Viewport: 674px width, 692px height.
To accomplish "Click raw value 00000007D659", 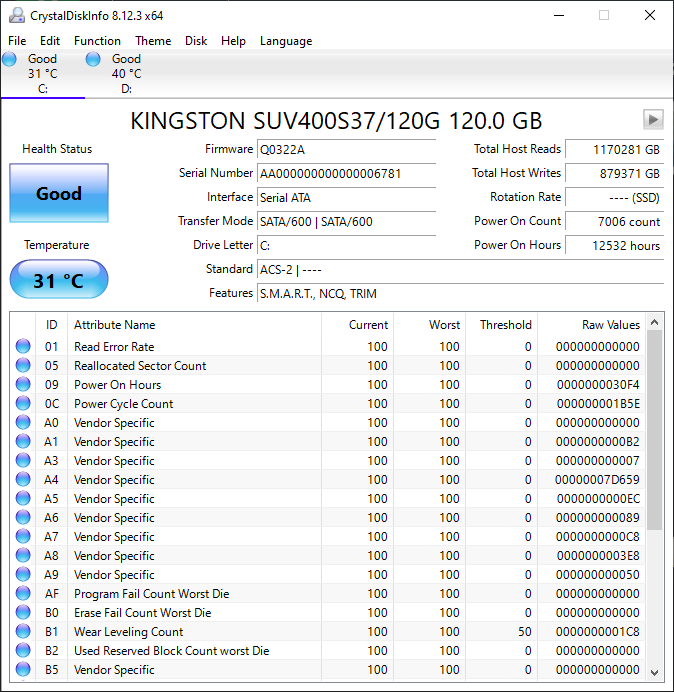I will click(597, 480).
